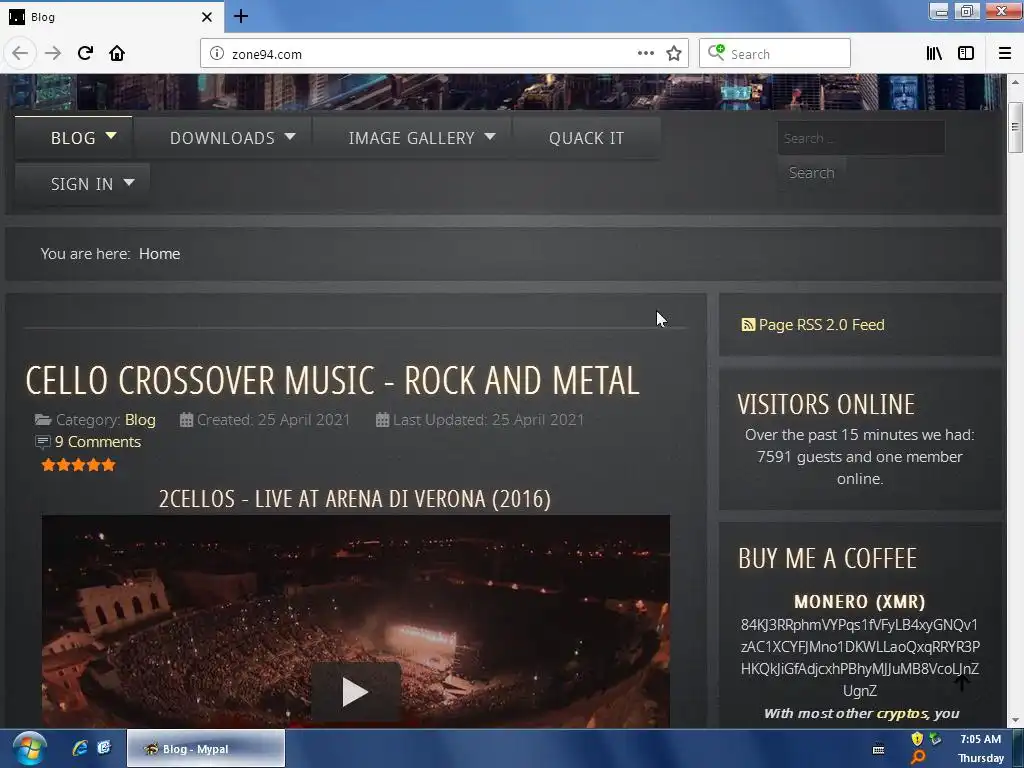Click the five-star rating
This screenshot has width=1024, height=768.
(78, 465)
